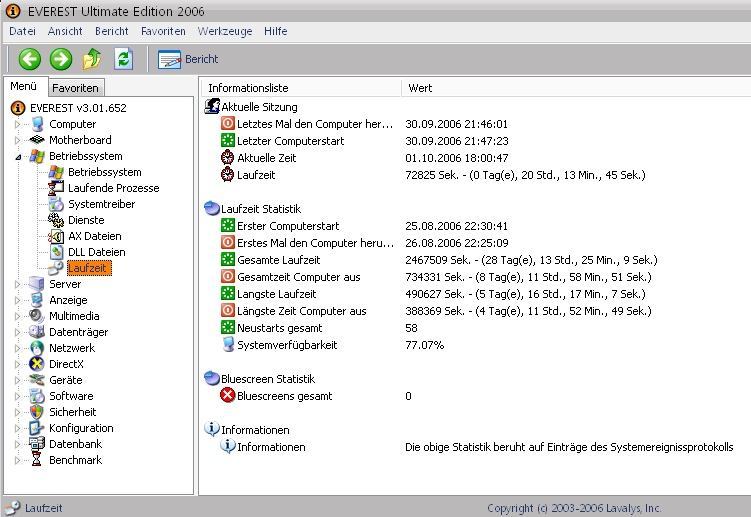Expand the Netzwerk tree node
The image size is (751, 517).
[18, 348]
